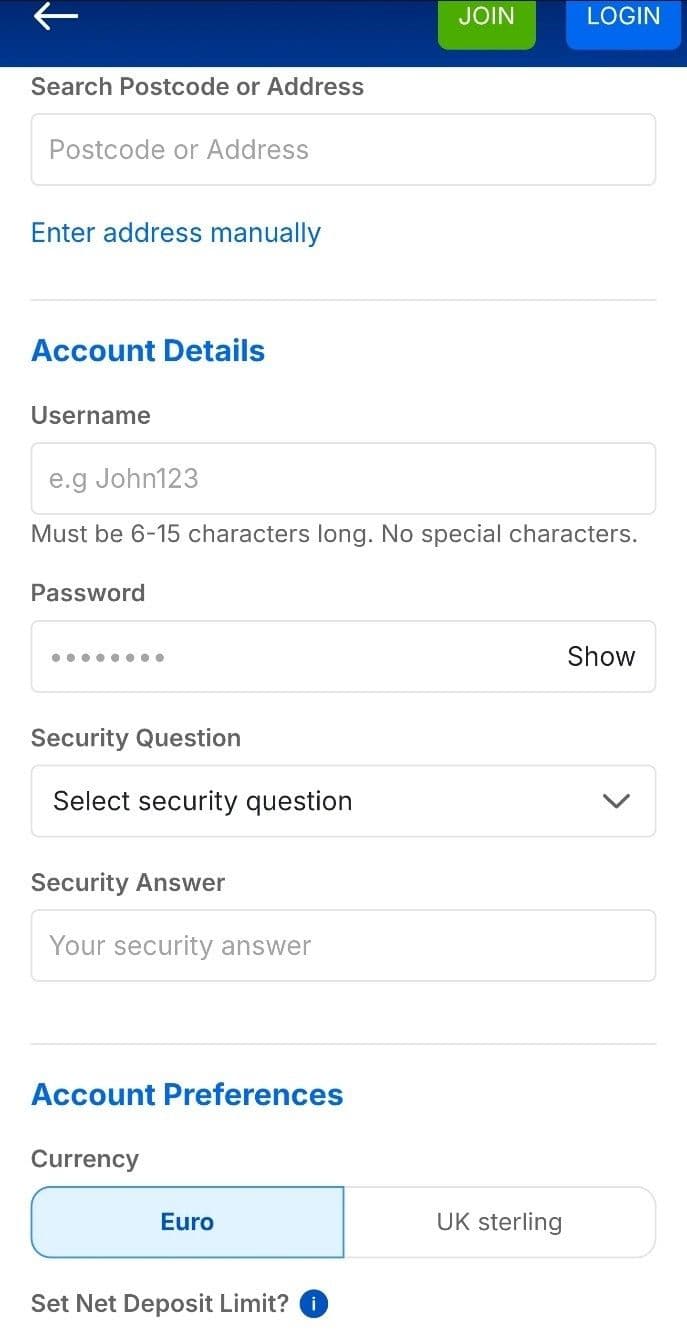Click the Currency section label
Image resolution: width=687 pixels, height=1330 pixels.
tap(84, 1158)
